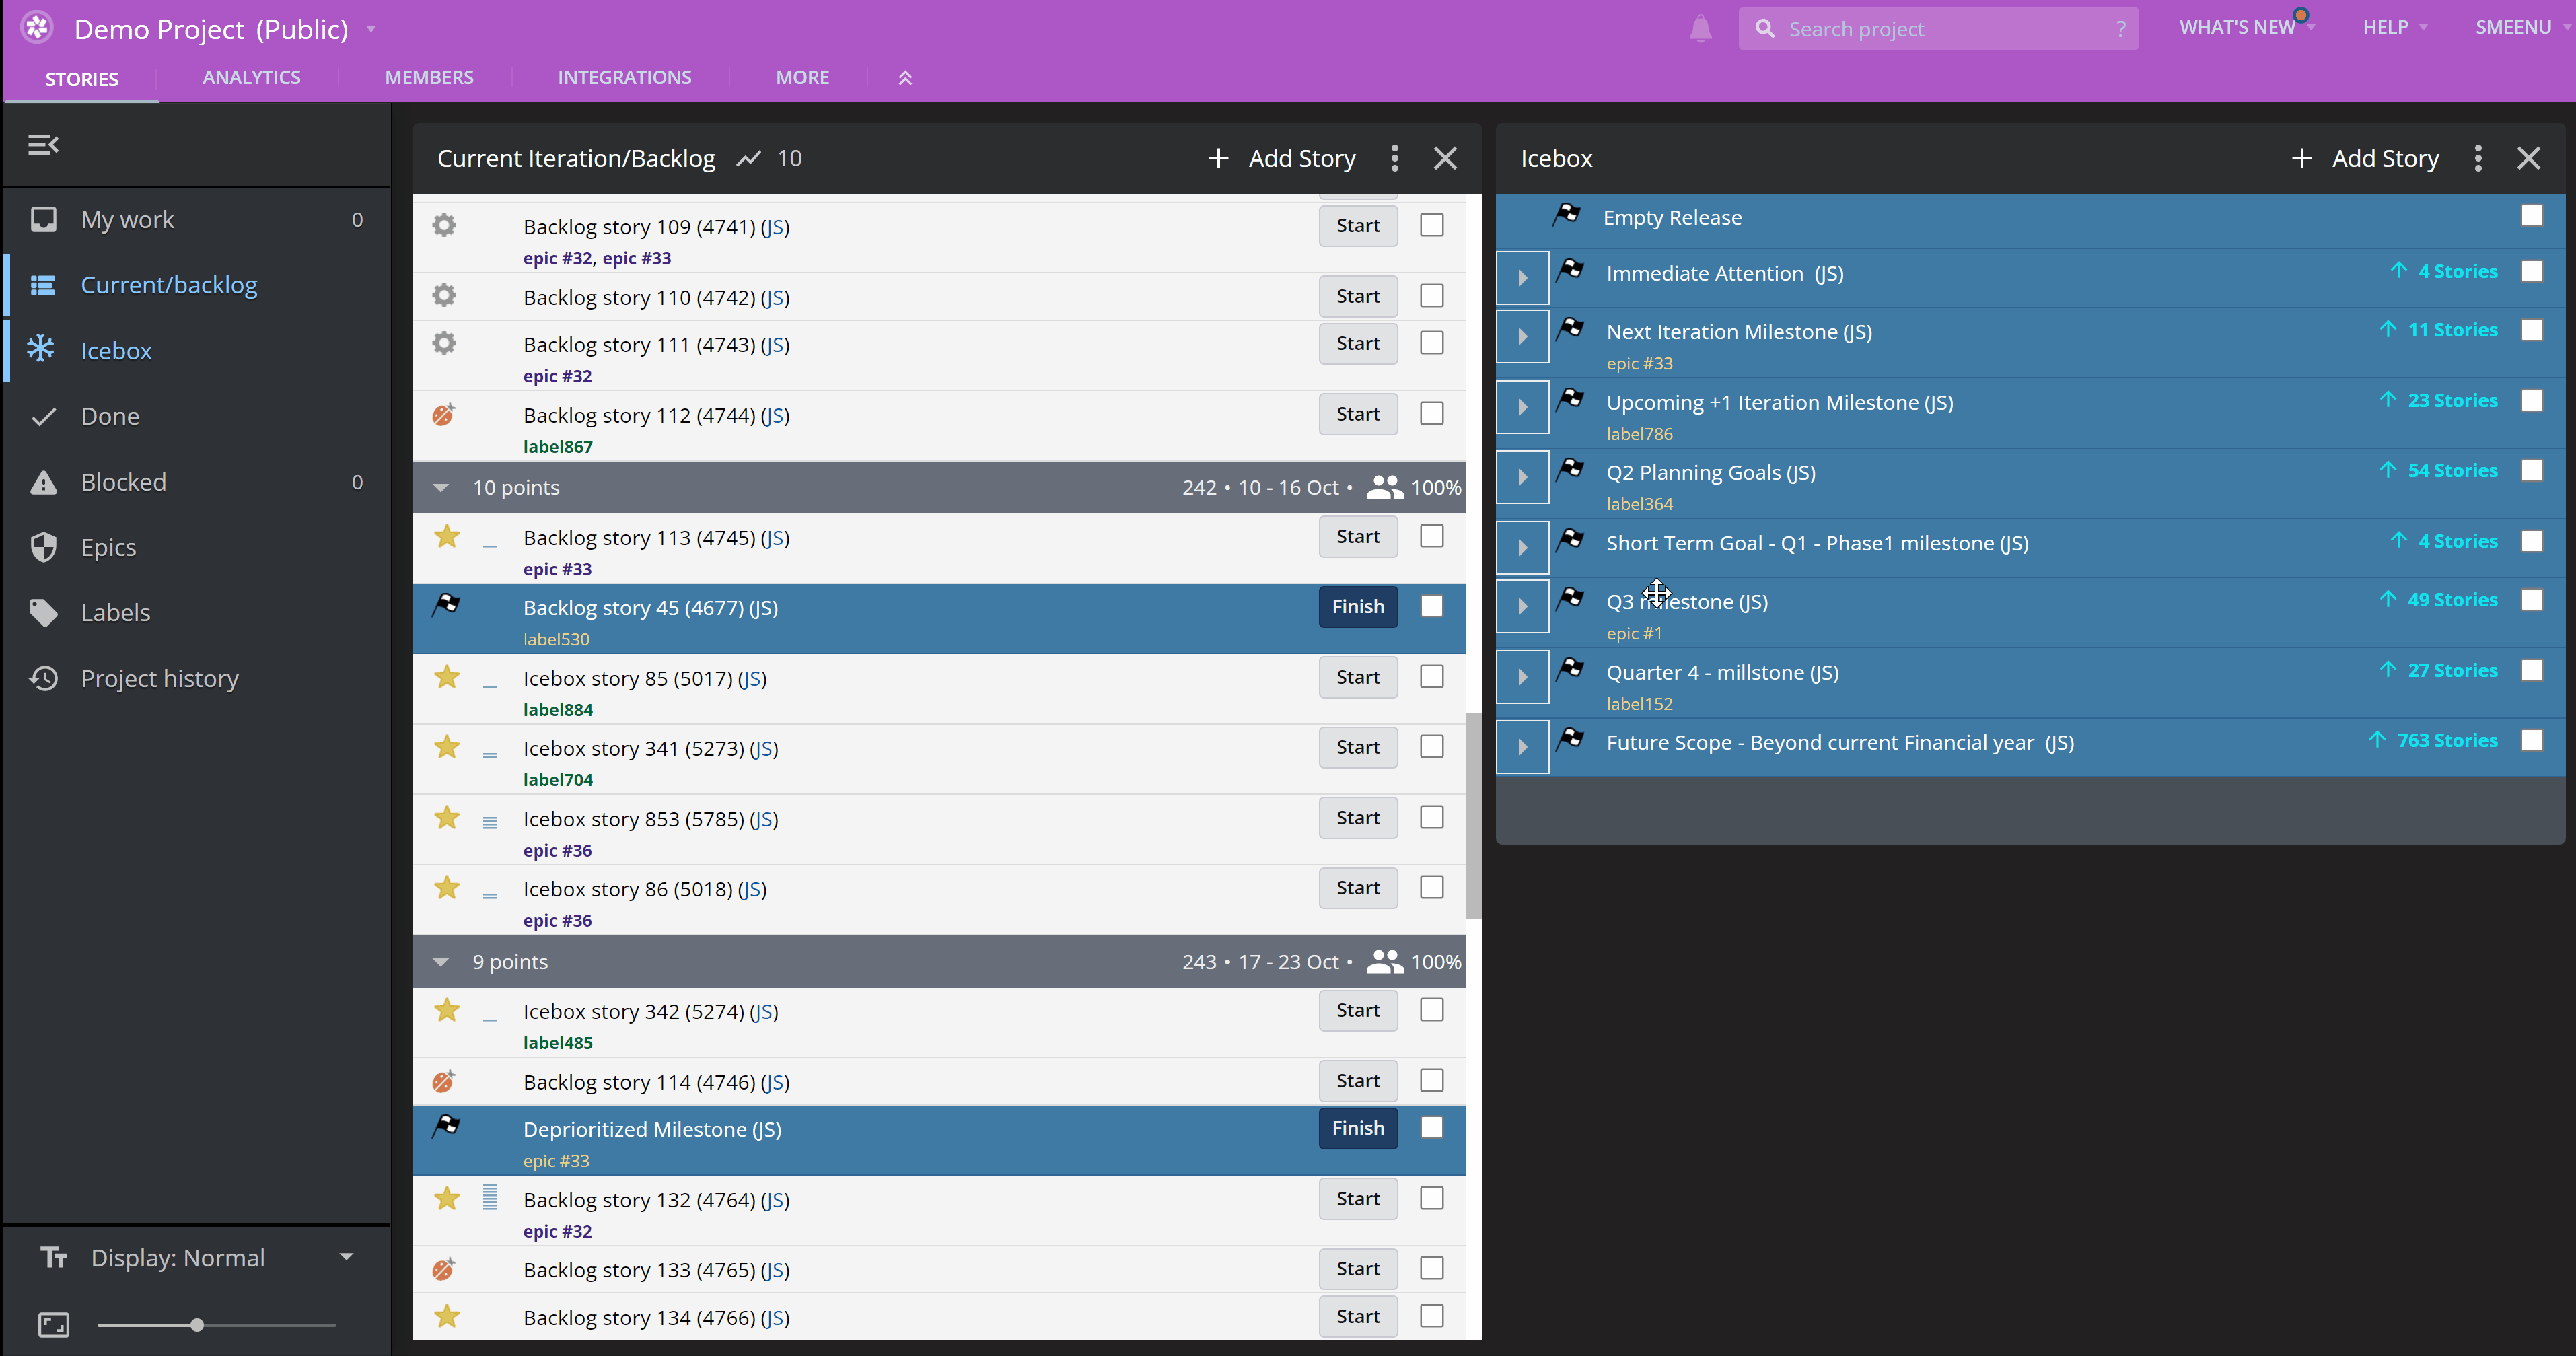Click the panel width slider handle
The image size is (2576, 1356).
pyautogui.click(x=197, y=1325)
